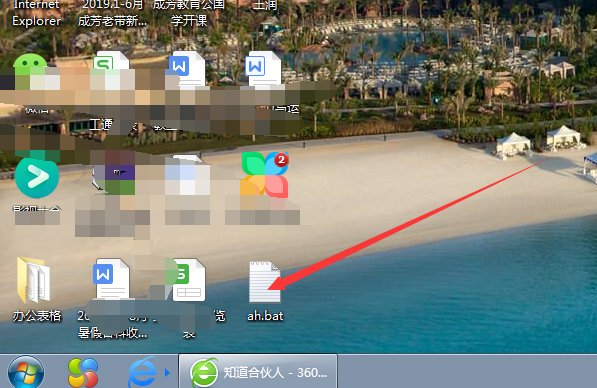Open the four-petal app with badge 2

(x=265, y=175)
